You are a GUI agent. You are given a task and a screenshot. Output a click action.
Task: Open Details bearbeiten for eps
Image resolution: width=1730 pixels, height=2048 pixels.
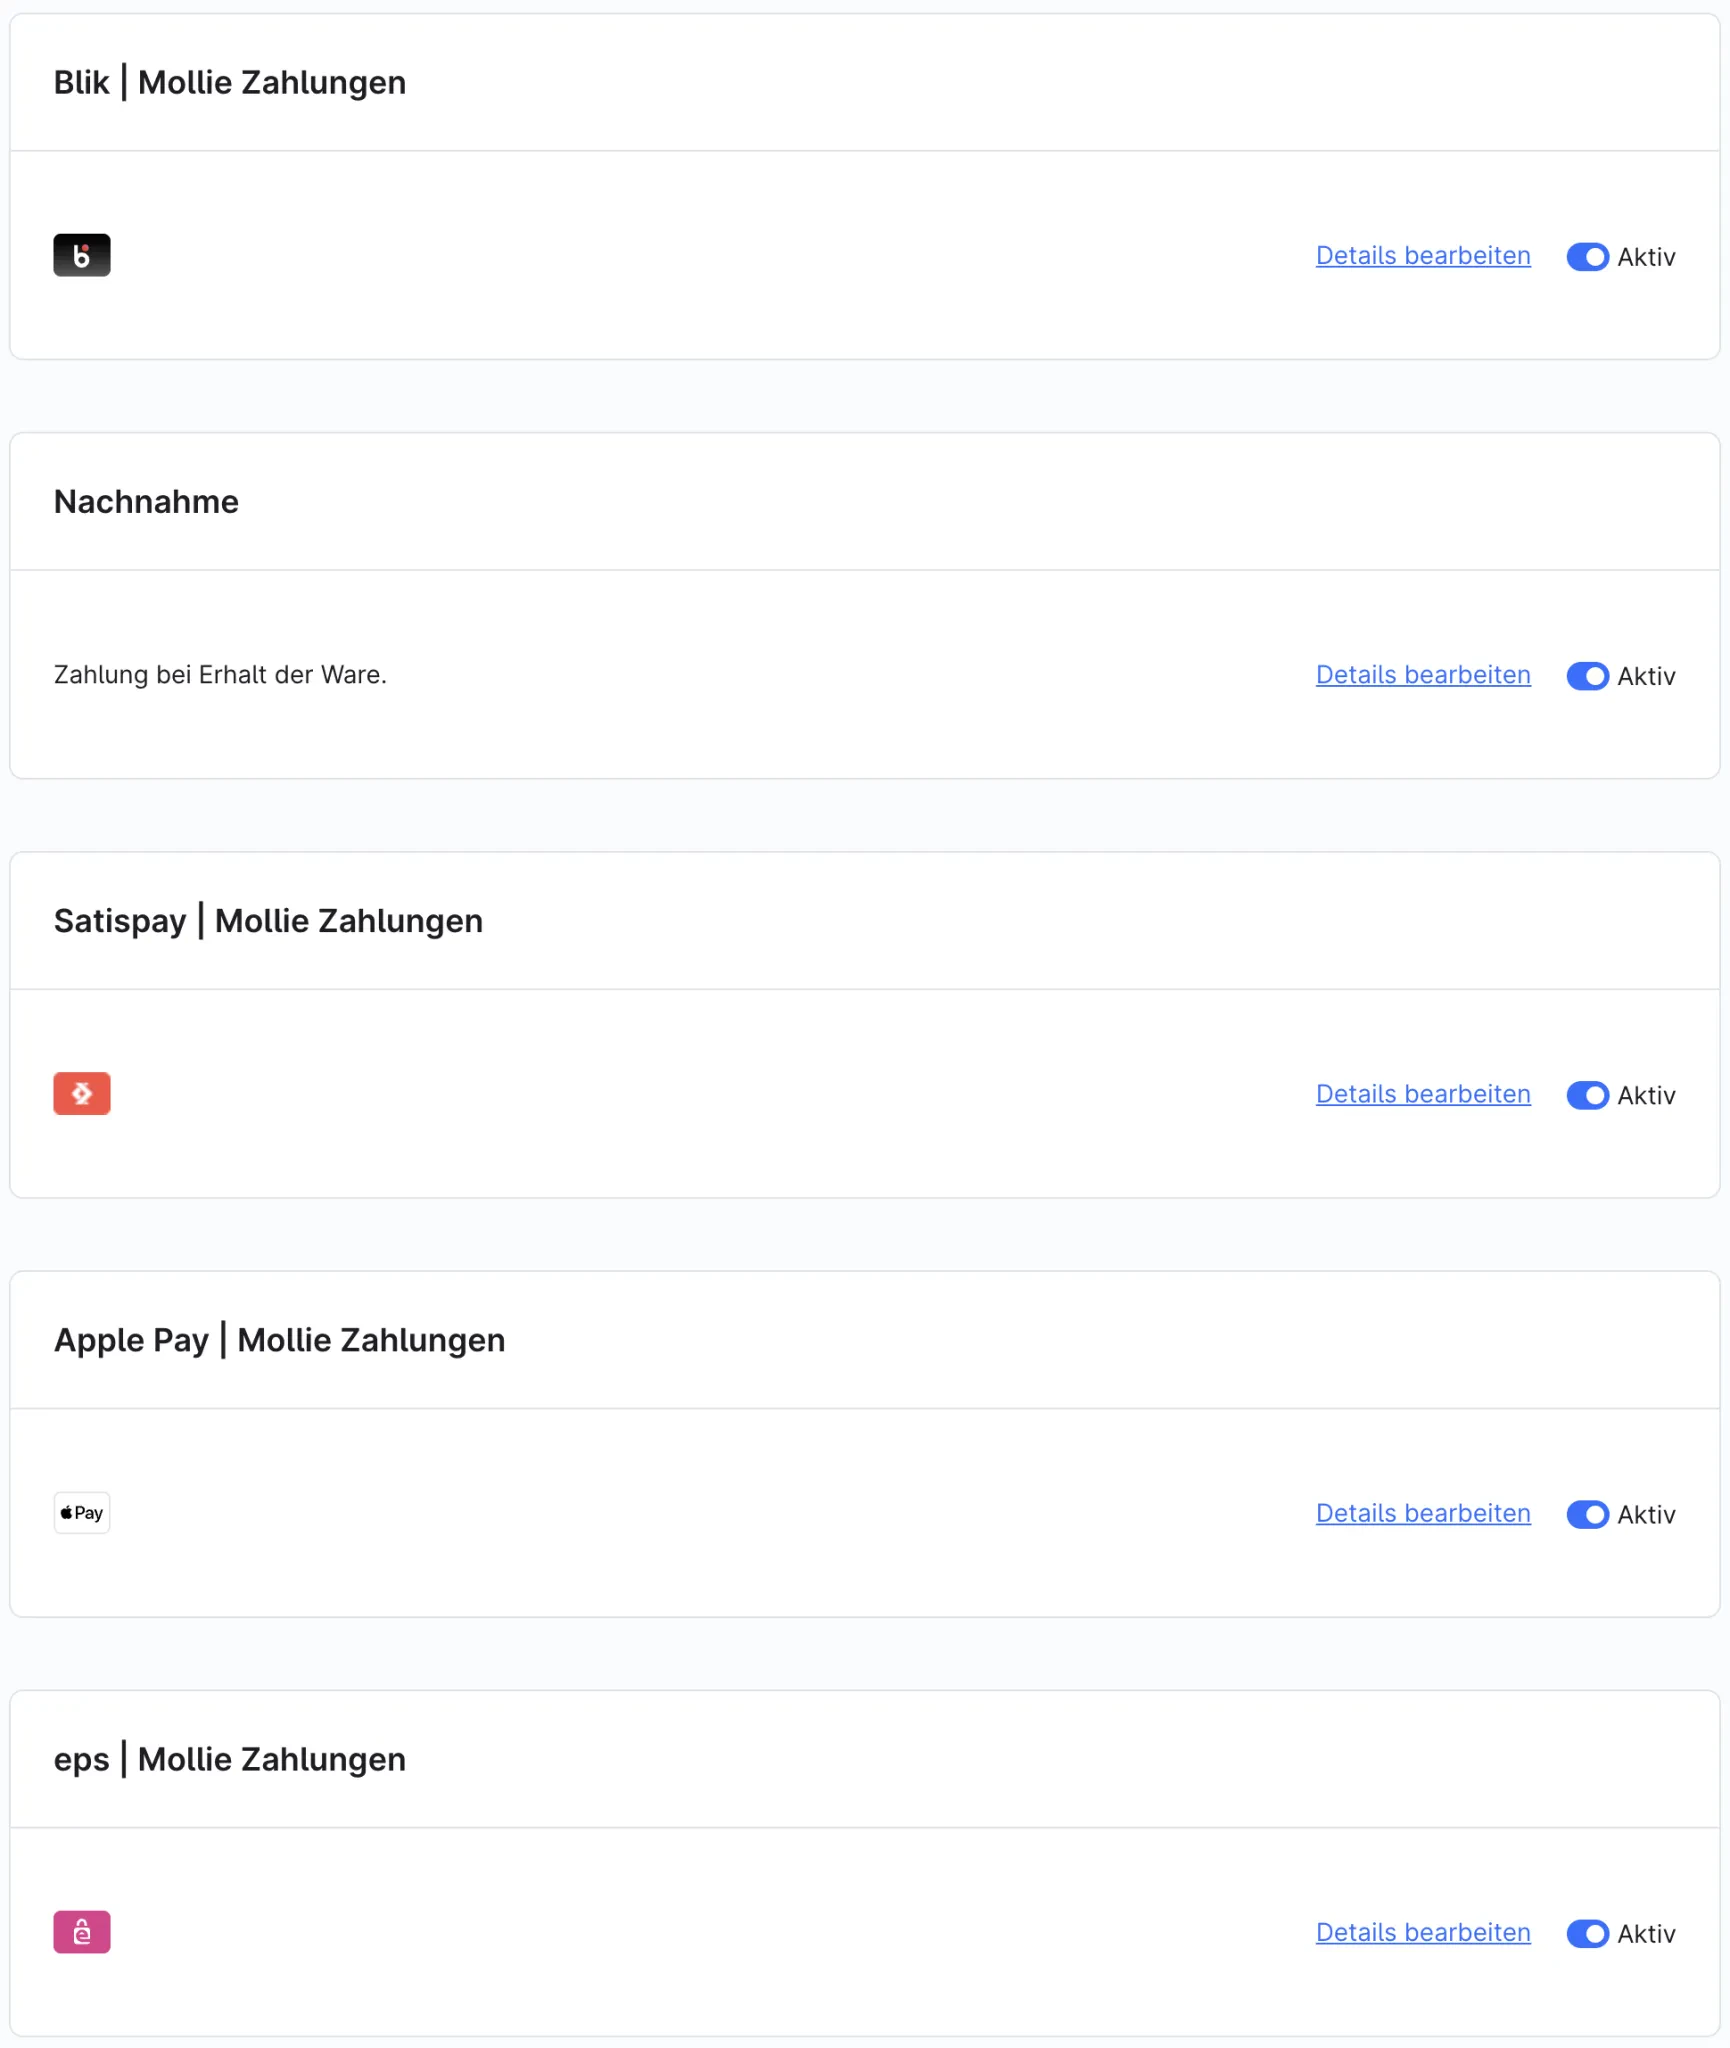click(1423, 1932)
